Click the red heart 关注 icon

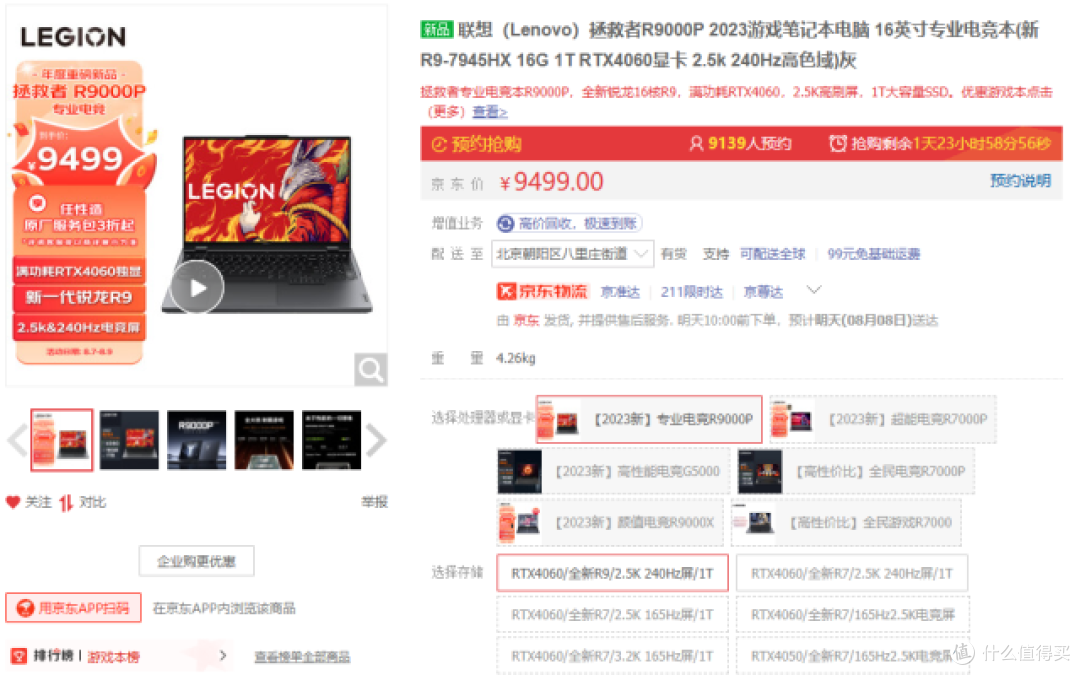tap(13, 502)
